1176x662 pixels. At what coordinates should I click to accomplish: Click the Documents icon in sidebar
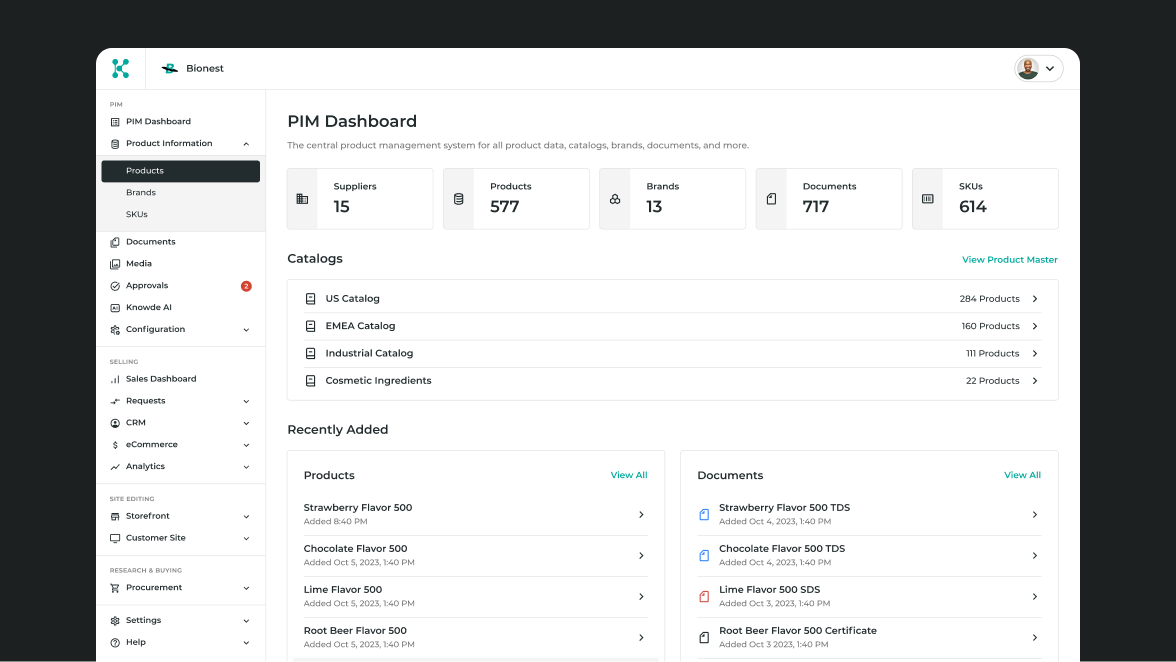coord(115,242)
